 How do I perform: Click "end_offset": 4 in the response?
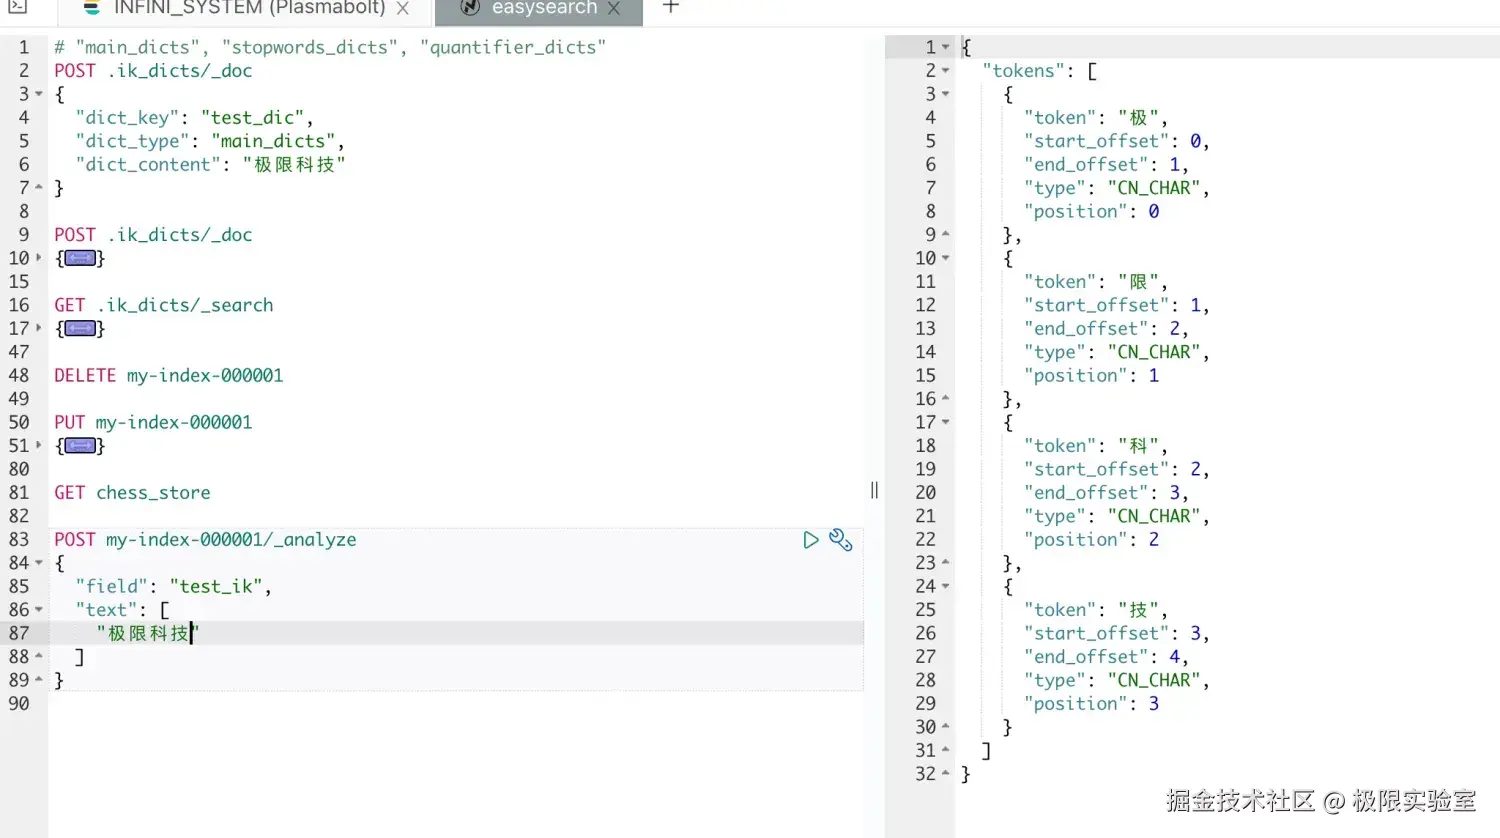tap(1106, 657)
